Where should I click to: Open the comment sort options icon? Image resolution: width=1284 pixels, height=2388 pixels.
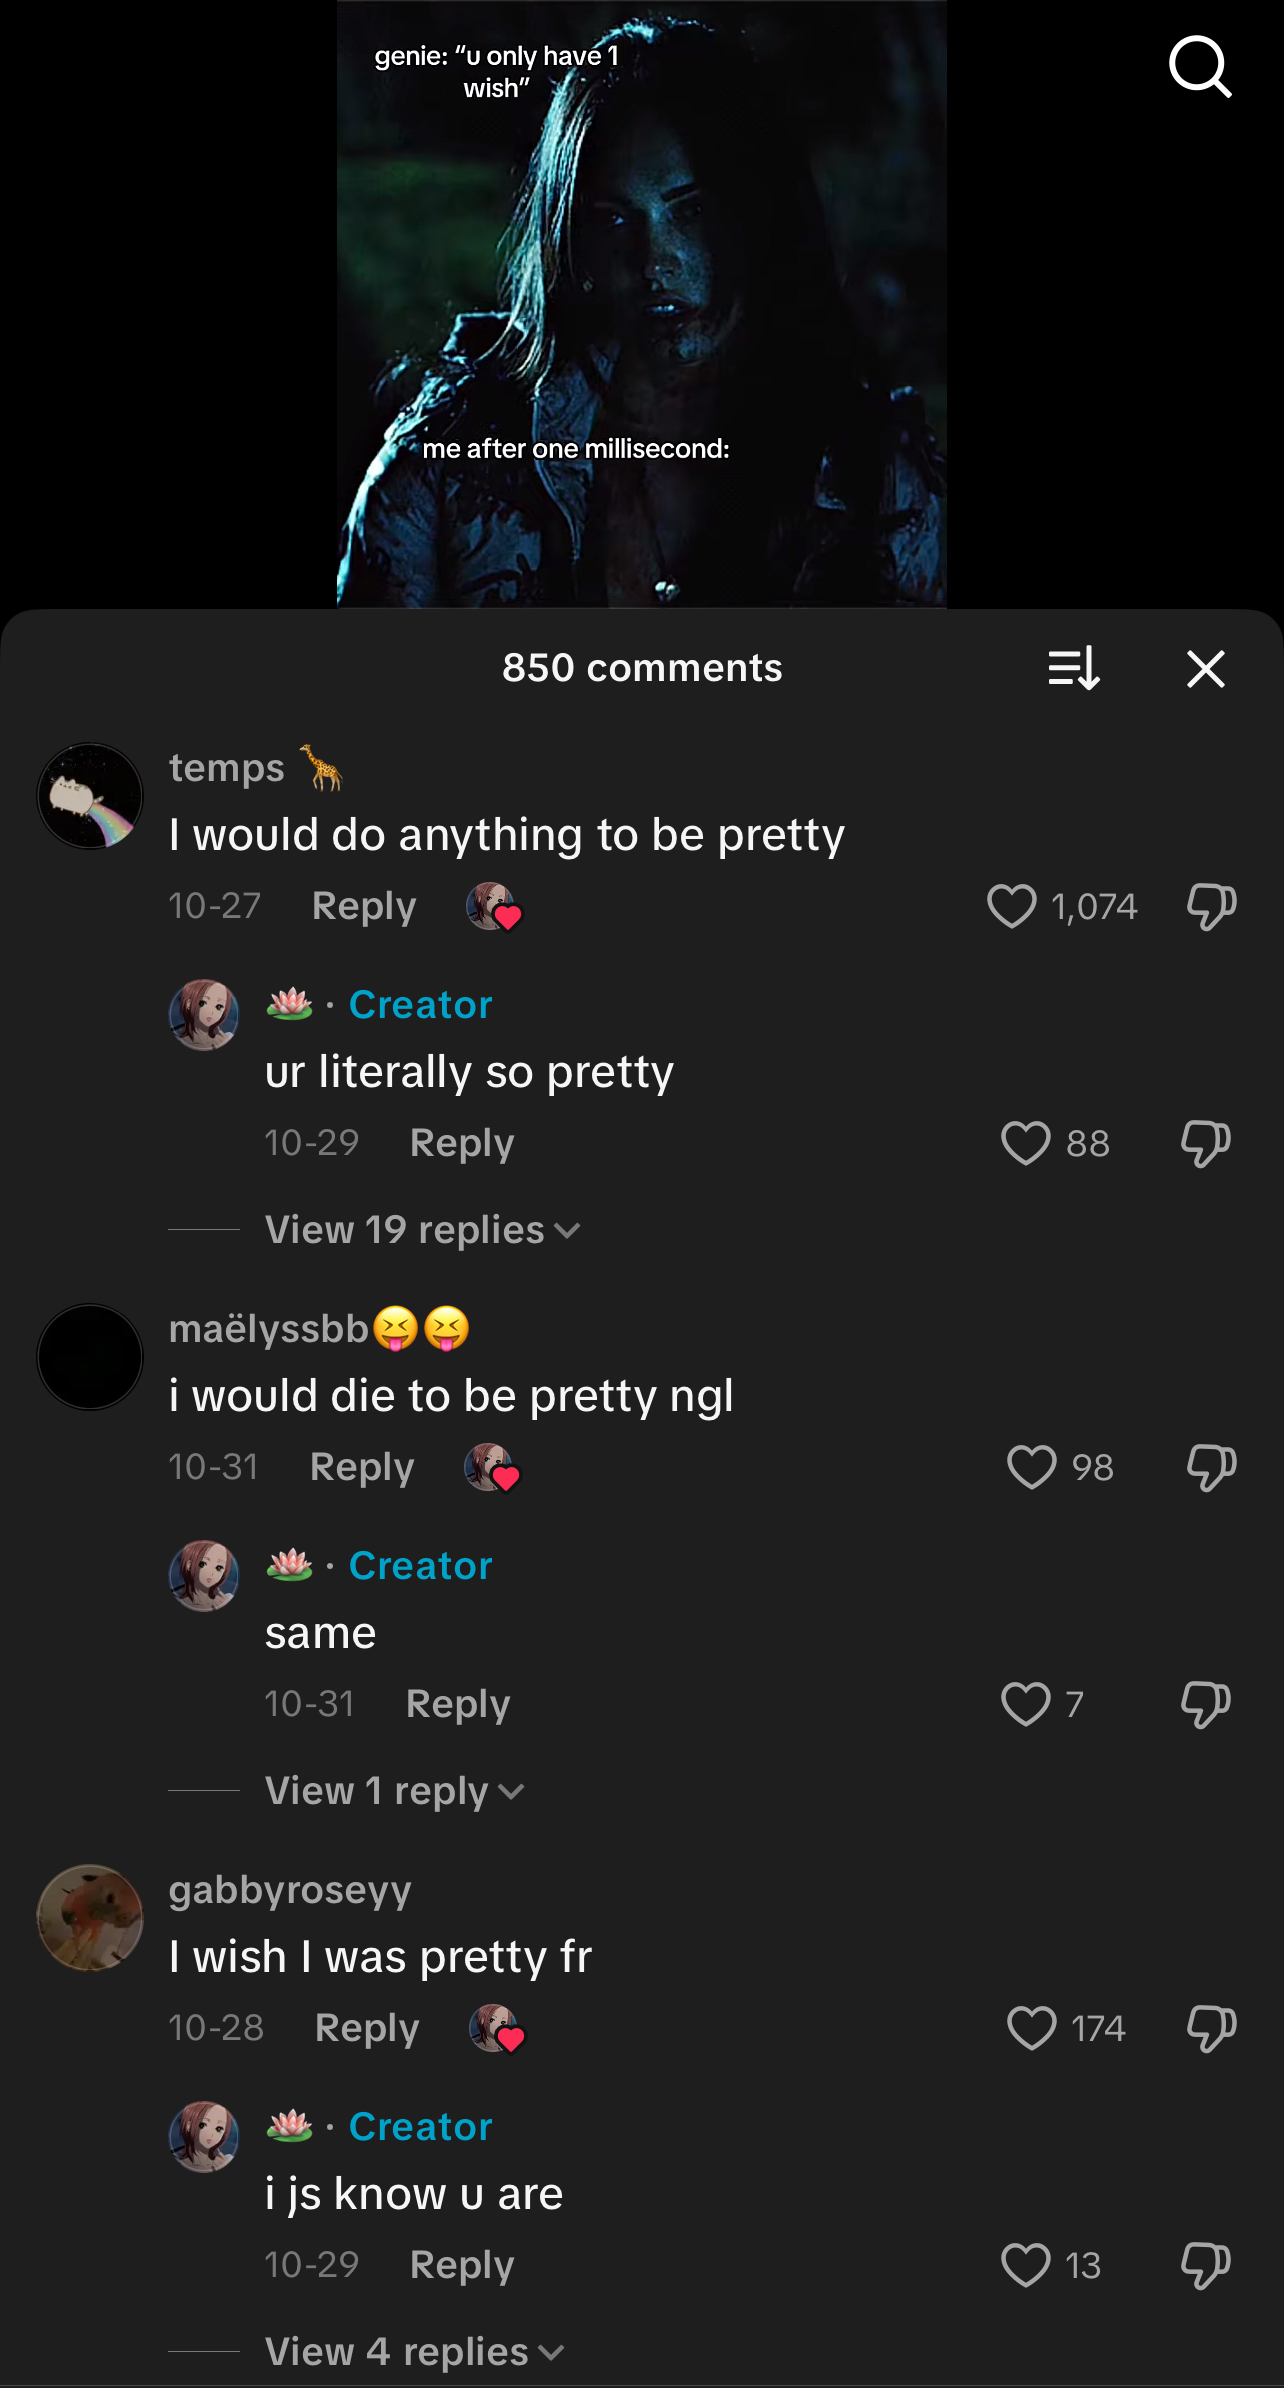(x=1074, y=668)
